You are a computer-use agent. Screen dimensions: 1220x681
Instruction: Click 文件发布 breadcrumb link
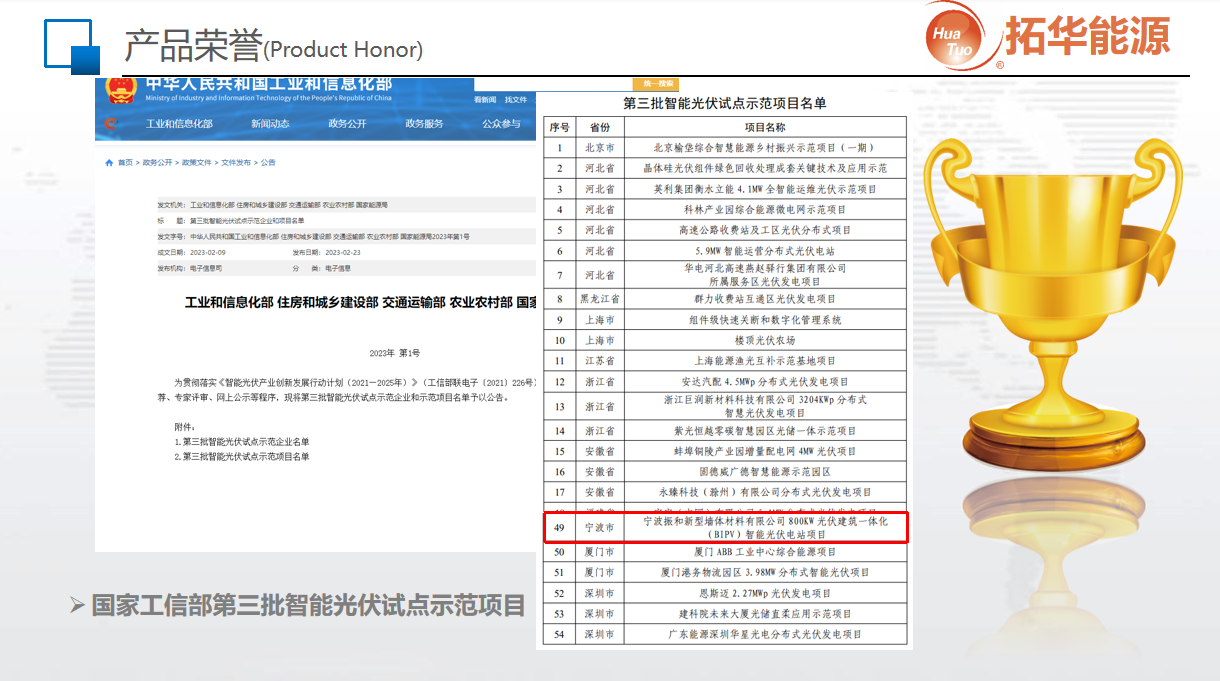coord(236,162)
